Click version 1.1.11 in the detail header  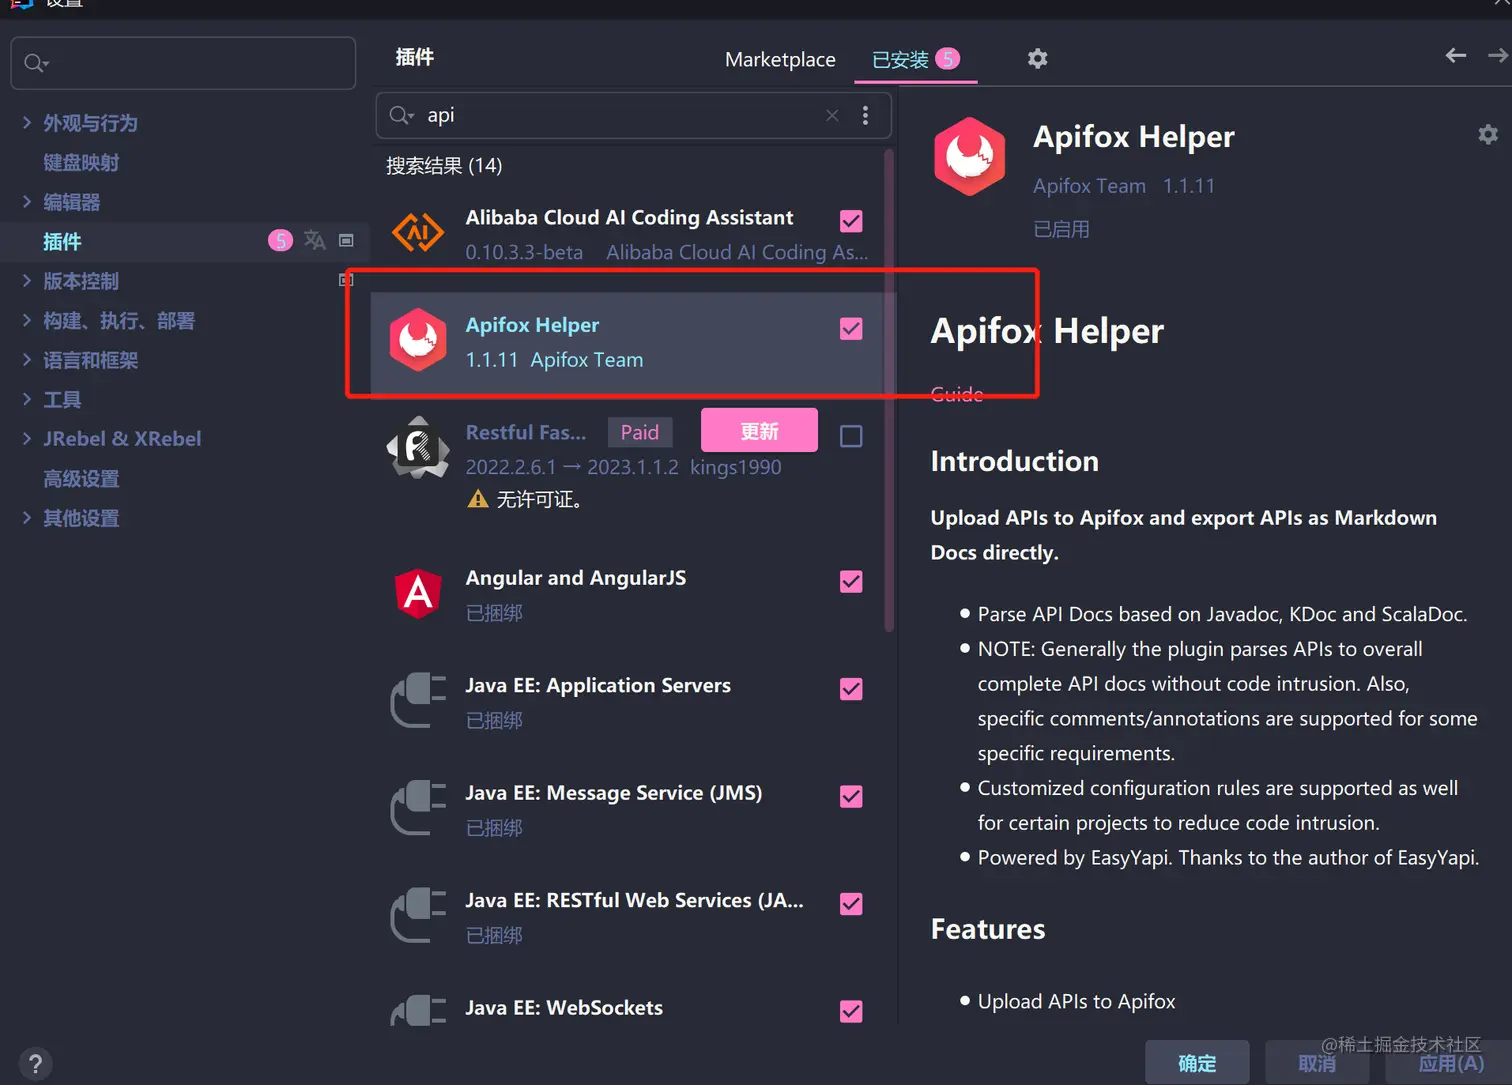[1189, 186]
